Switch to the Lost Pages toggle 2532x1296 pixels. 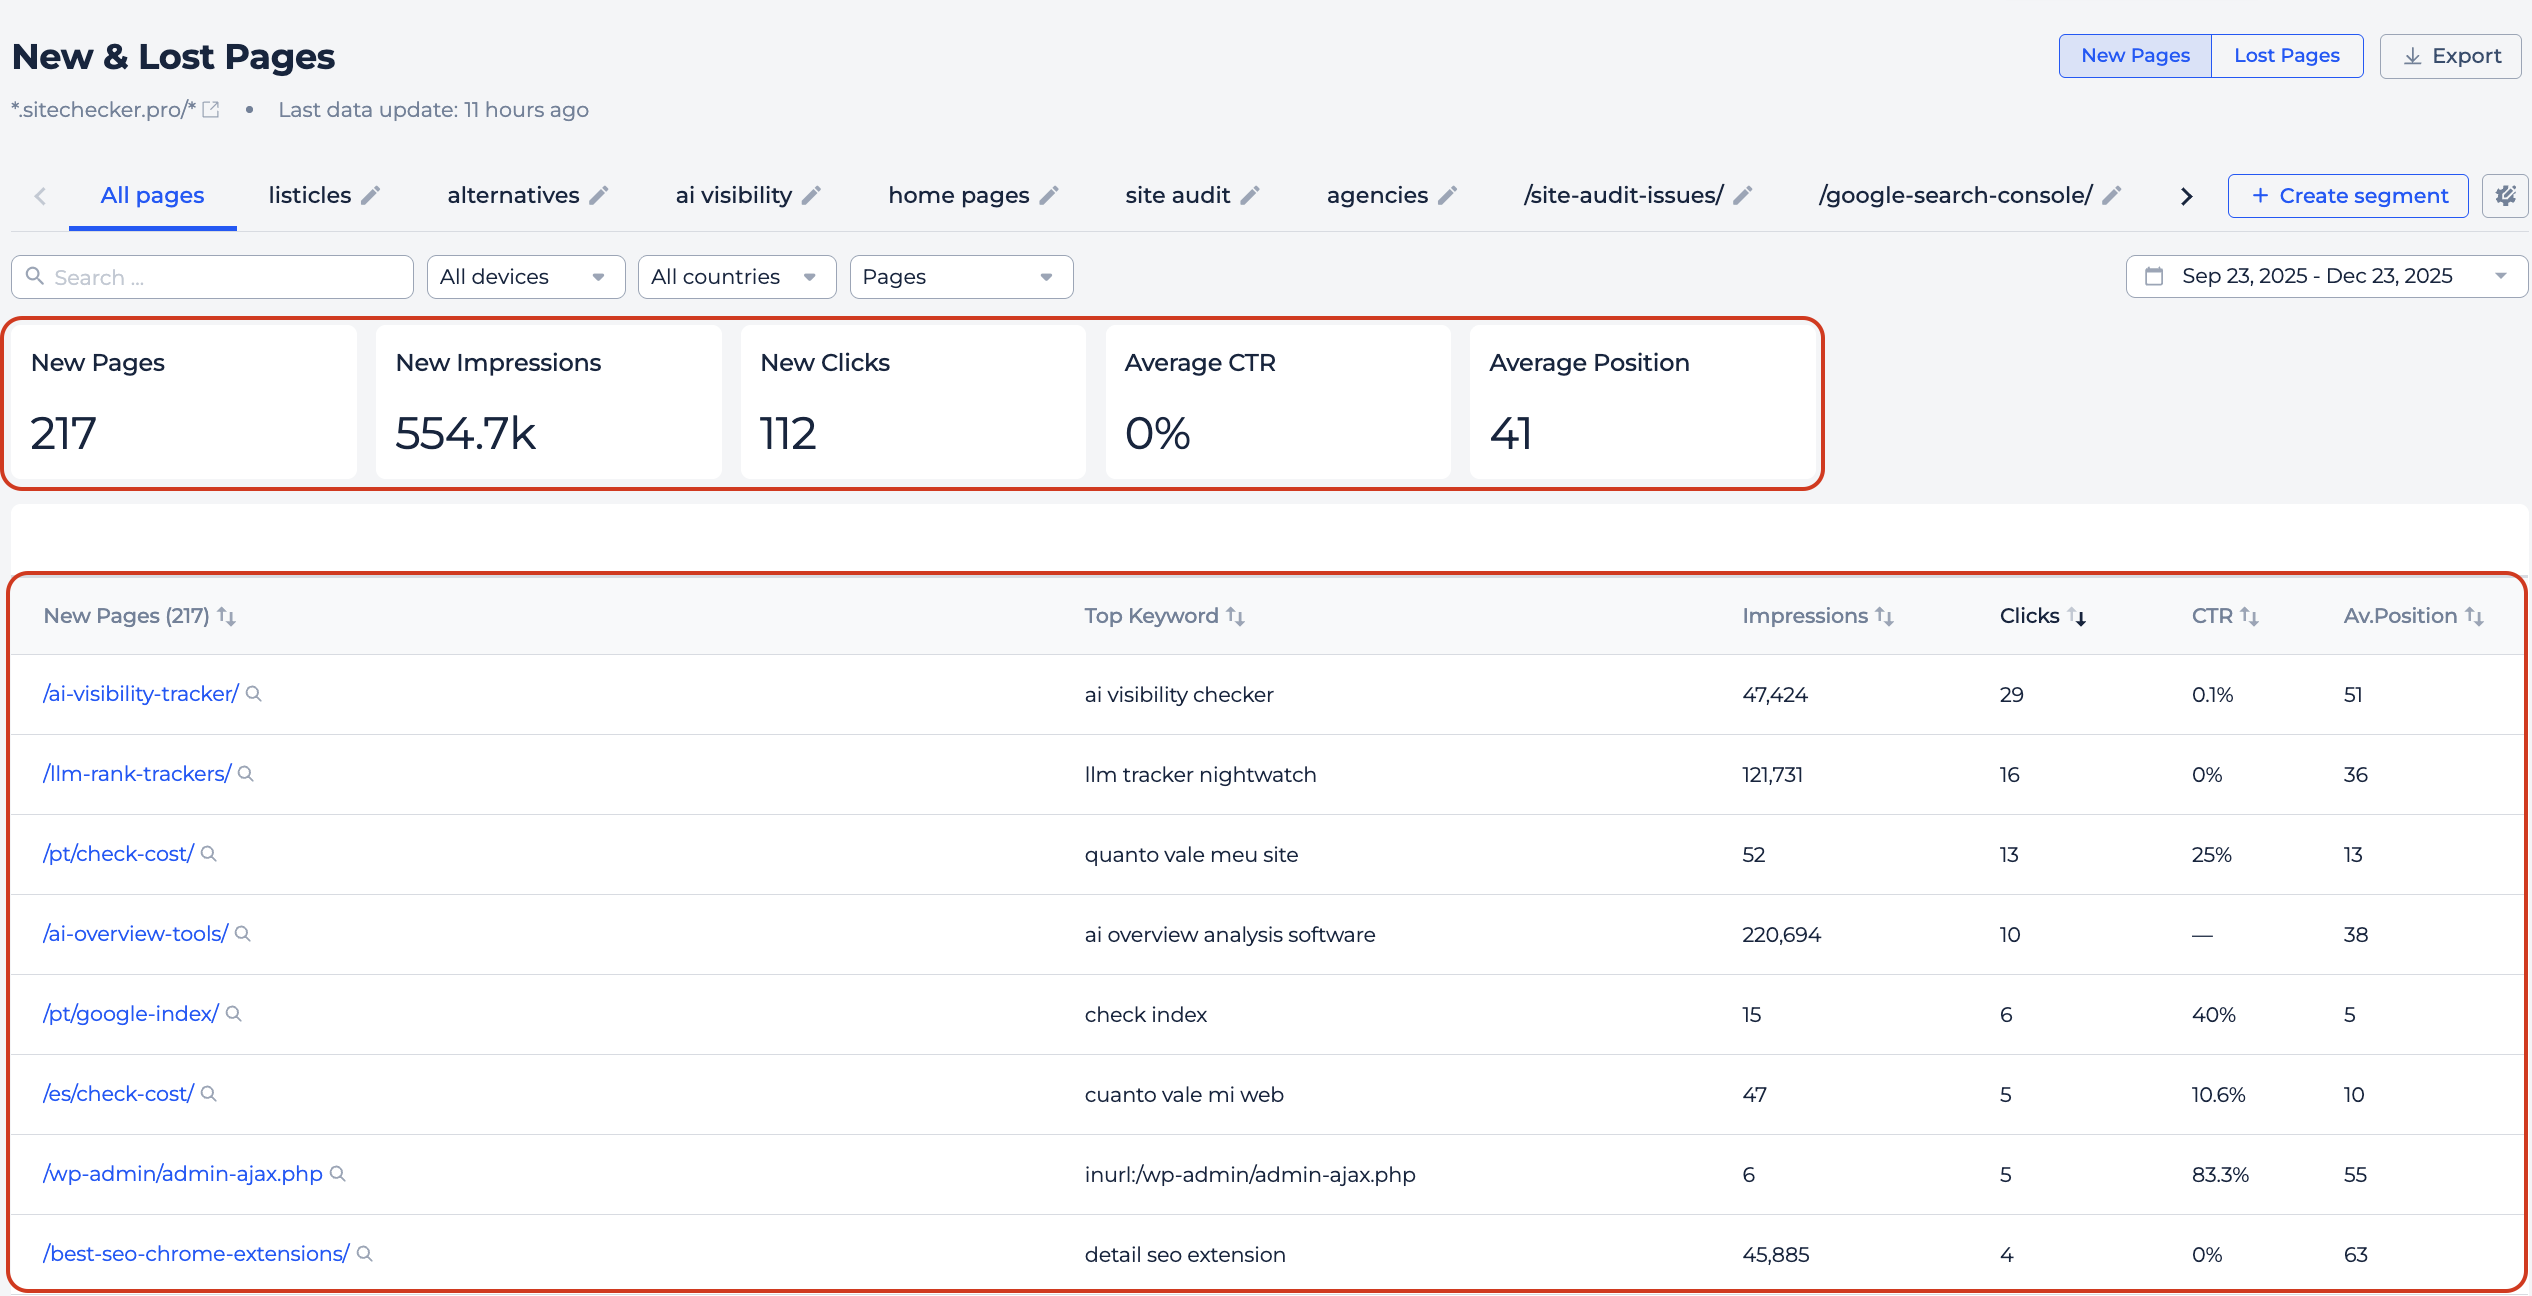(x=2286, y=56)
